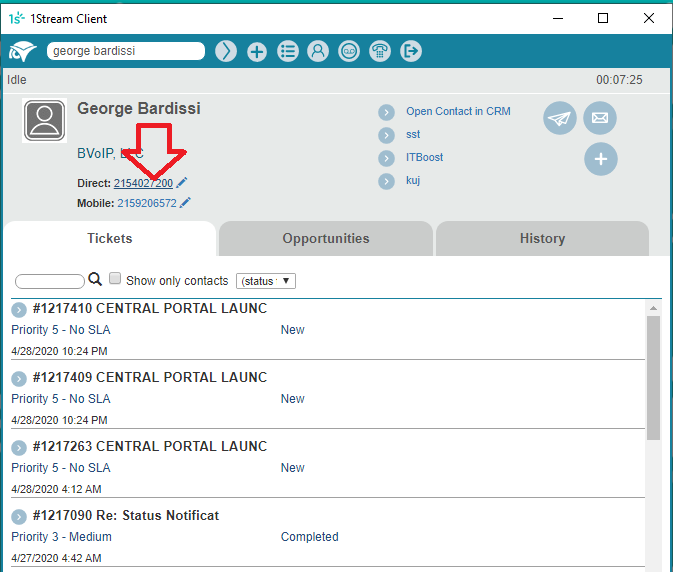Click the logout exit toolbar icon

[x=411, y=51]
